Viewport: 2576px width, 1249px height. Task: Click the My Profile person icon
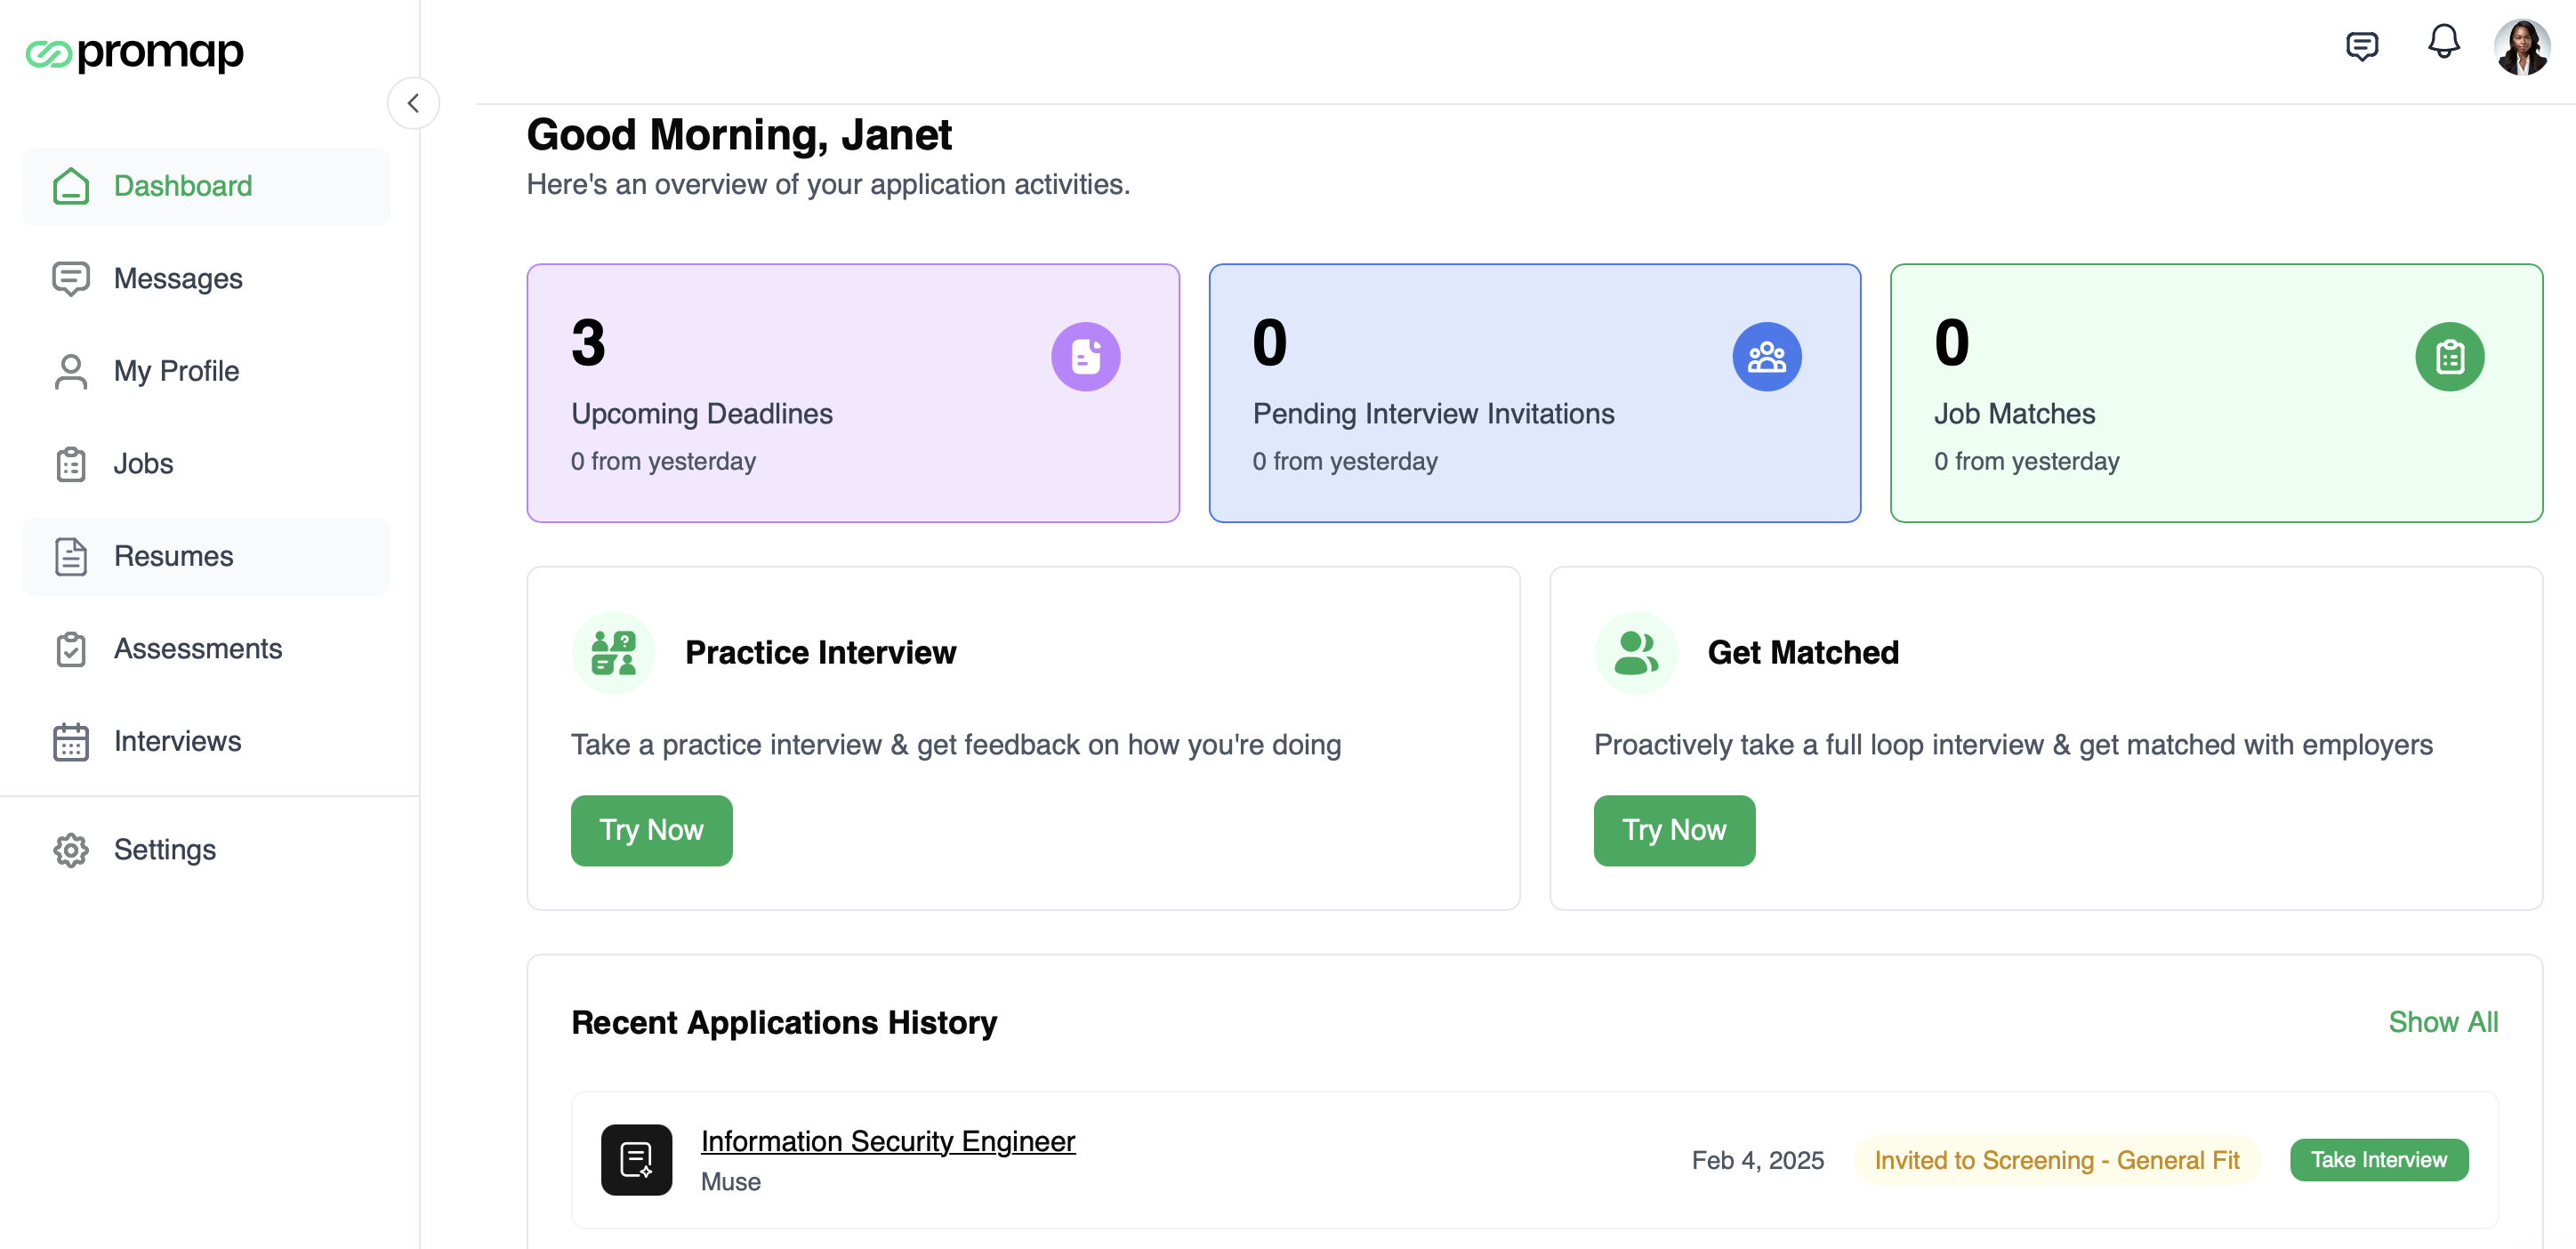tap(71, 371)
